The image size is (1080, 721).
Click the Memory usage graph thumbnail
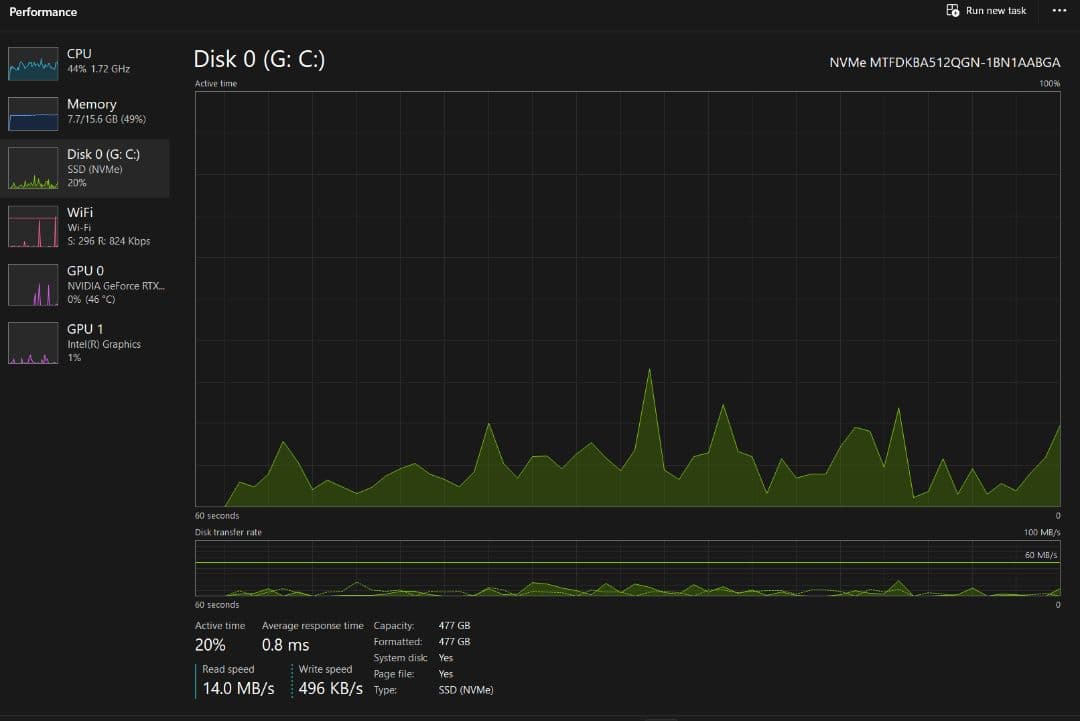pos(33,114)
